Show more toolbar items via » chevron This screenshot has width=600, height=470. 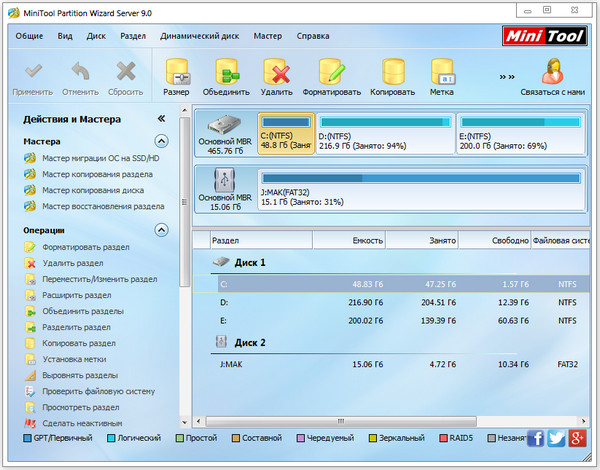(x=507, y=75)
